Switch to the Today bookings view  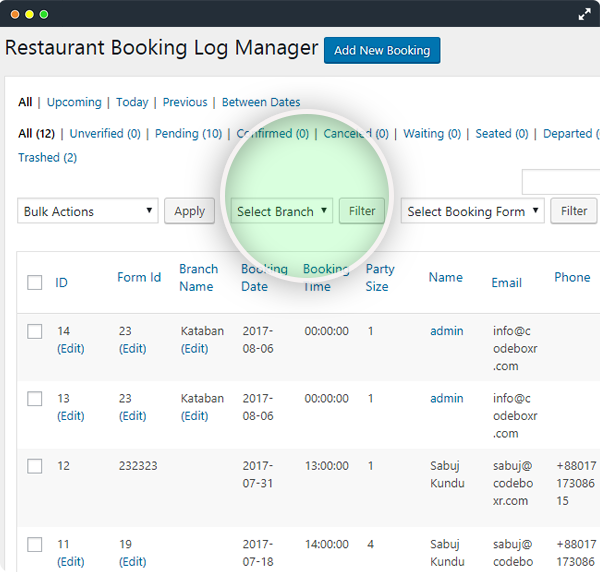tap(132, 102)
